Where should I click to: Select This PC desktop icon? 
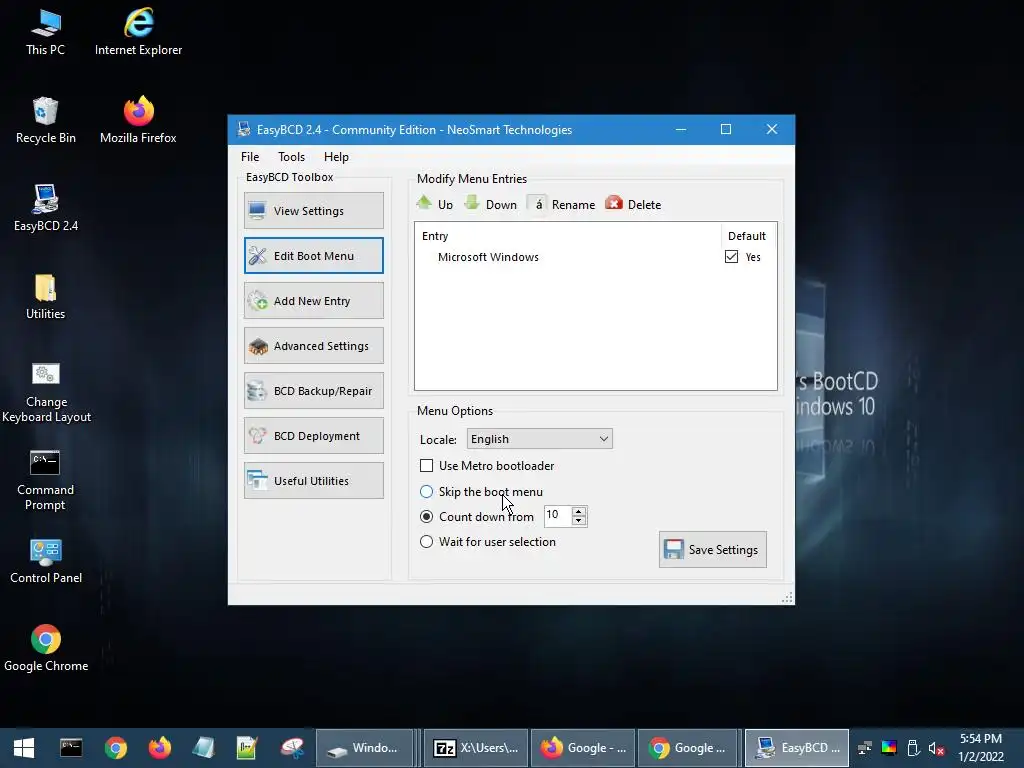tap(45, 33)
